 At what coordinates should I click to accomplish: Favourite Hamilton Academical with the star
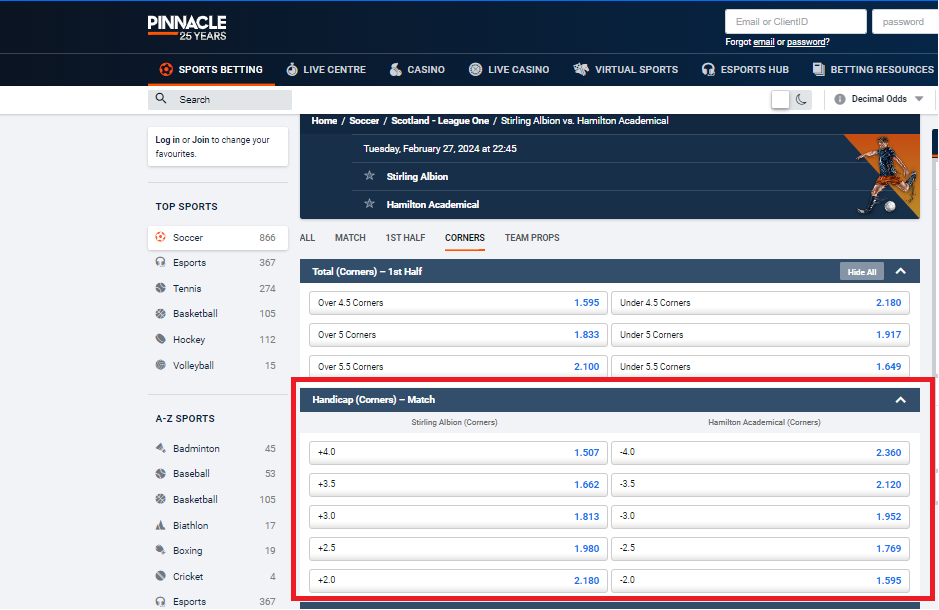click(369, 204)
